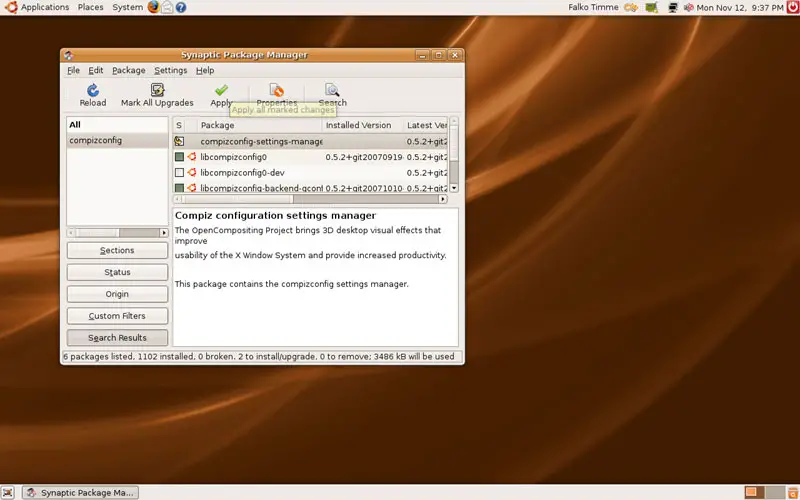
Task: Toggle status box for libcompizconfig-backend-gconf
Action: pyautogui.click(x=179, y=188)
